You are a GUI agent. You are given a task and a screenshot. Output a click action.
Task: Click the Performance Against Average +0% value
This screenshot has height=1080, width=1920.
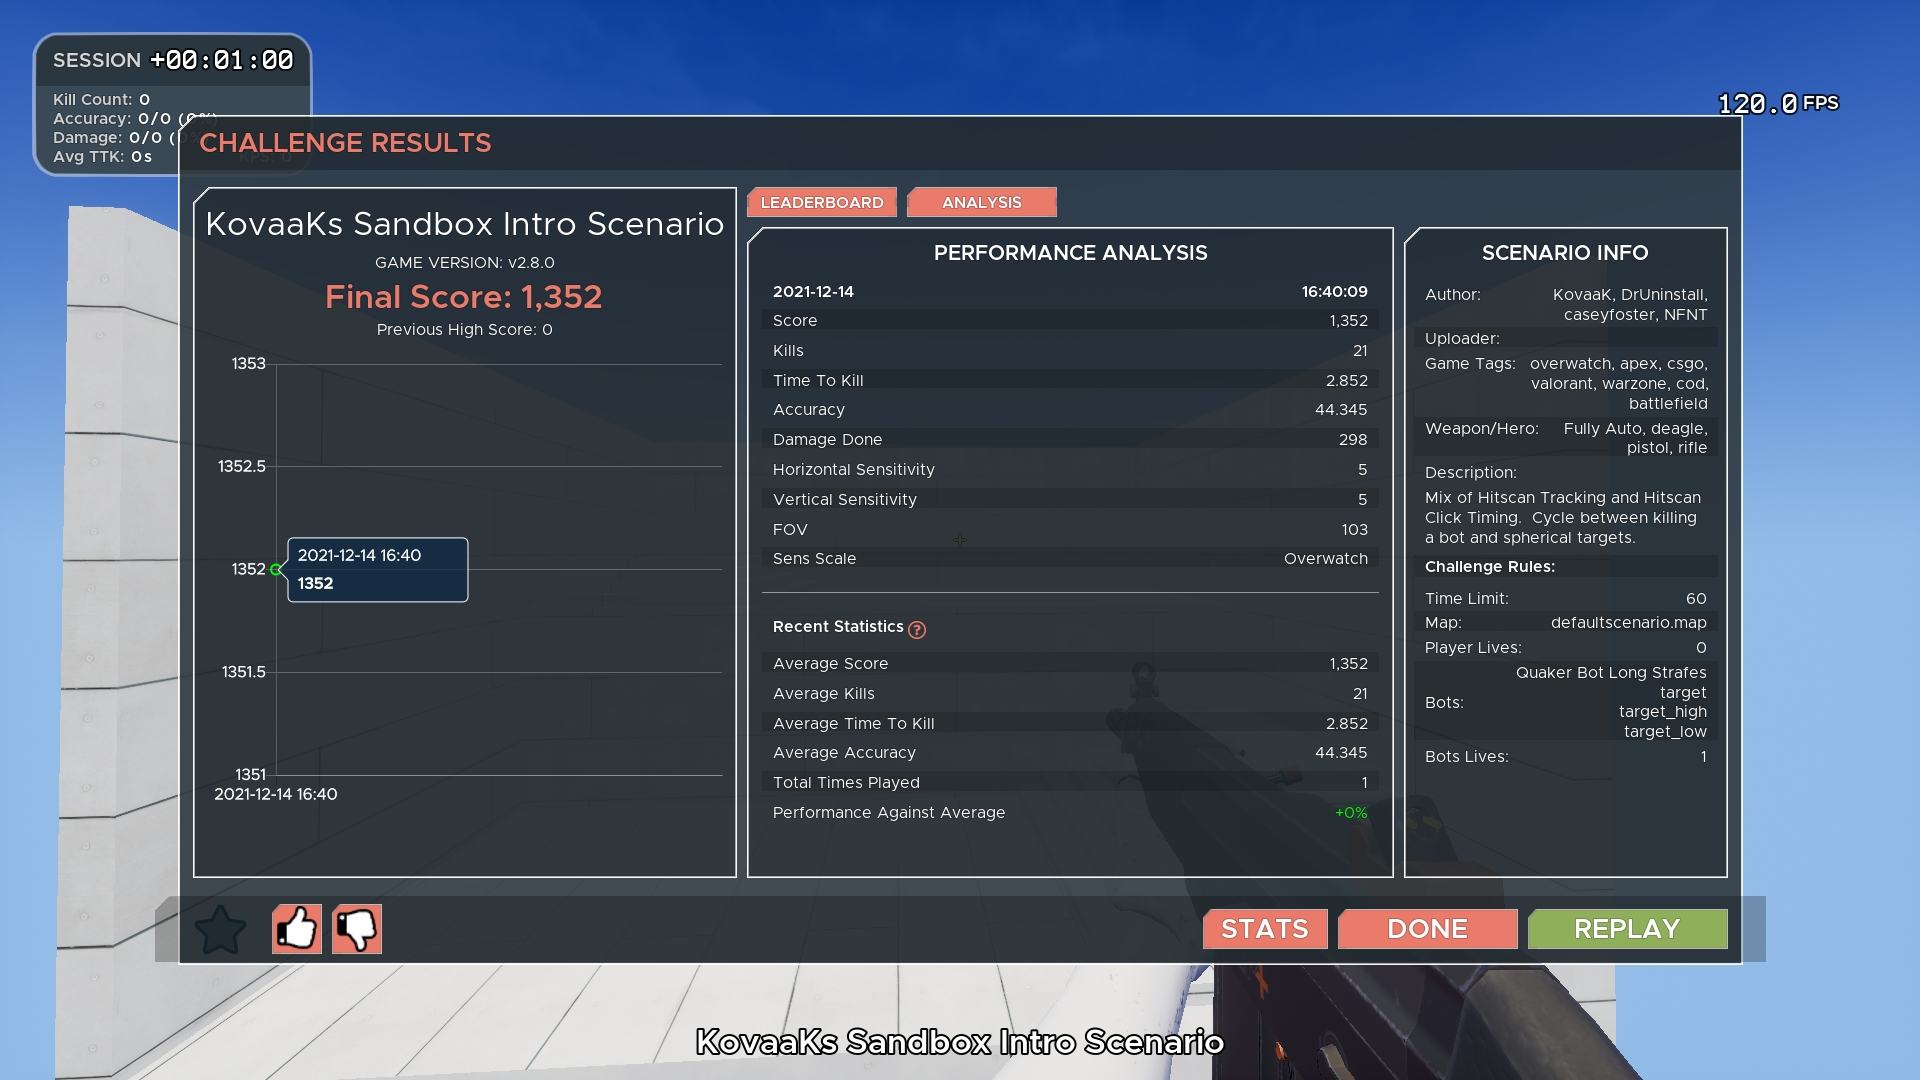[1351, 813]
